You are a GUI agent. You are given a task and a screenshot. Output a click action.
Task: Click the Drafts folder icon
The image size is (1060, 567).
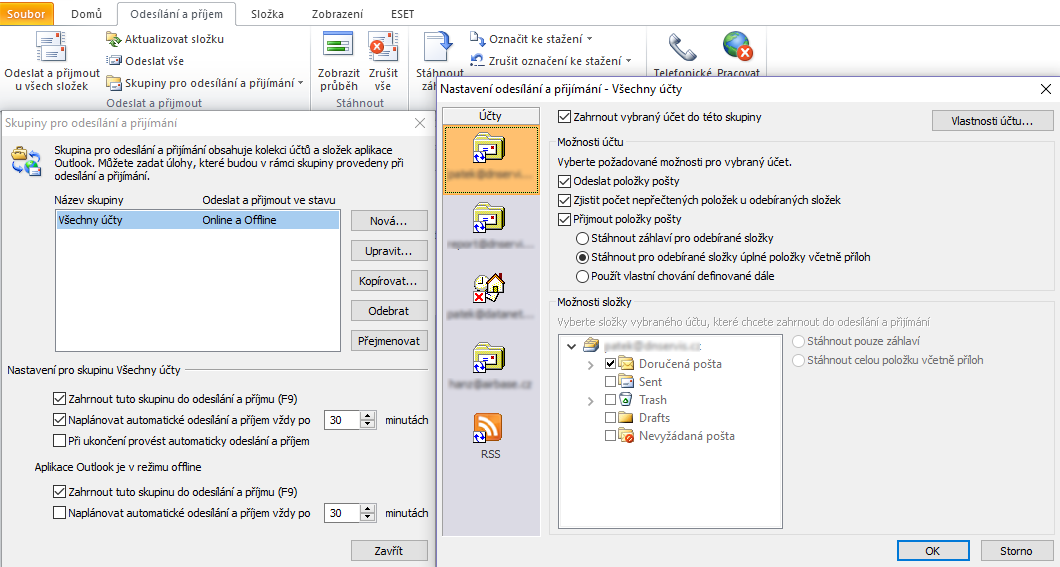click(x=625, y=418)
